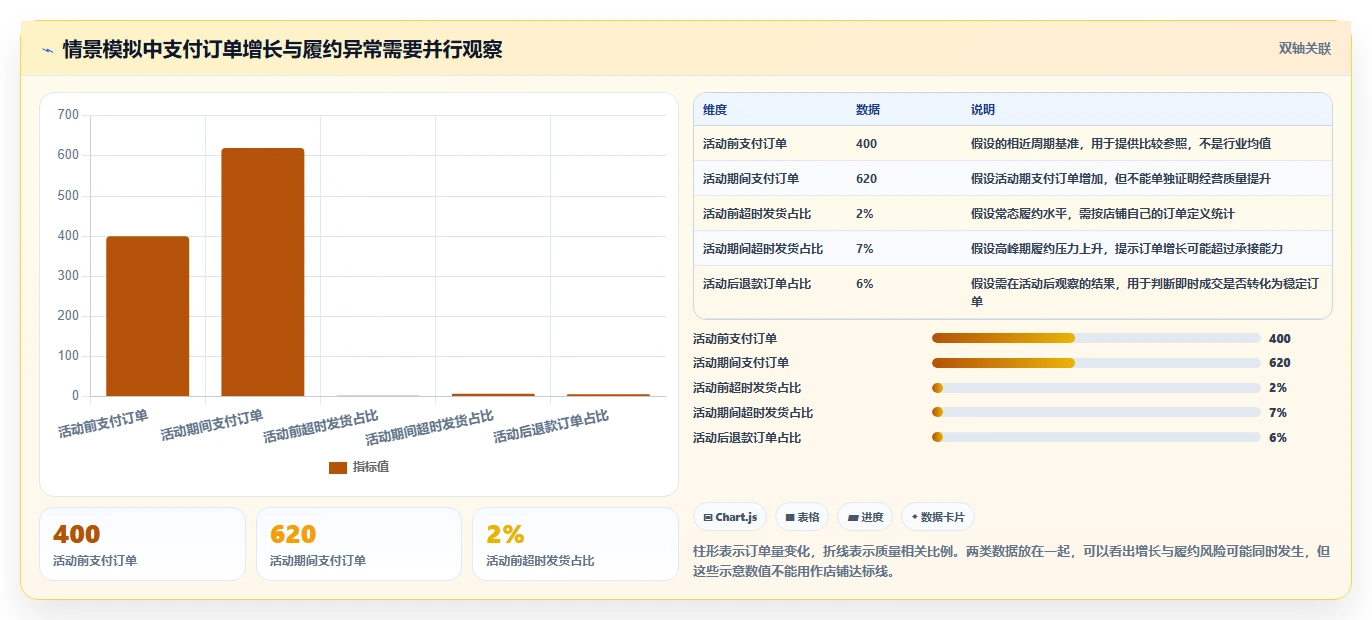Image resolution: width=1372 pixels, height=620 pixels.
Task: Click the 进度 tag chip
Action: coord(865,517)
